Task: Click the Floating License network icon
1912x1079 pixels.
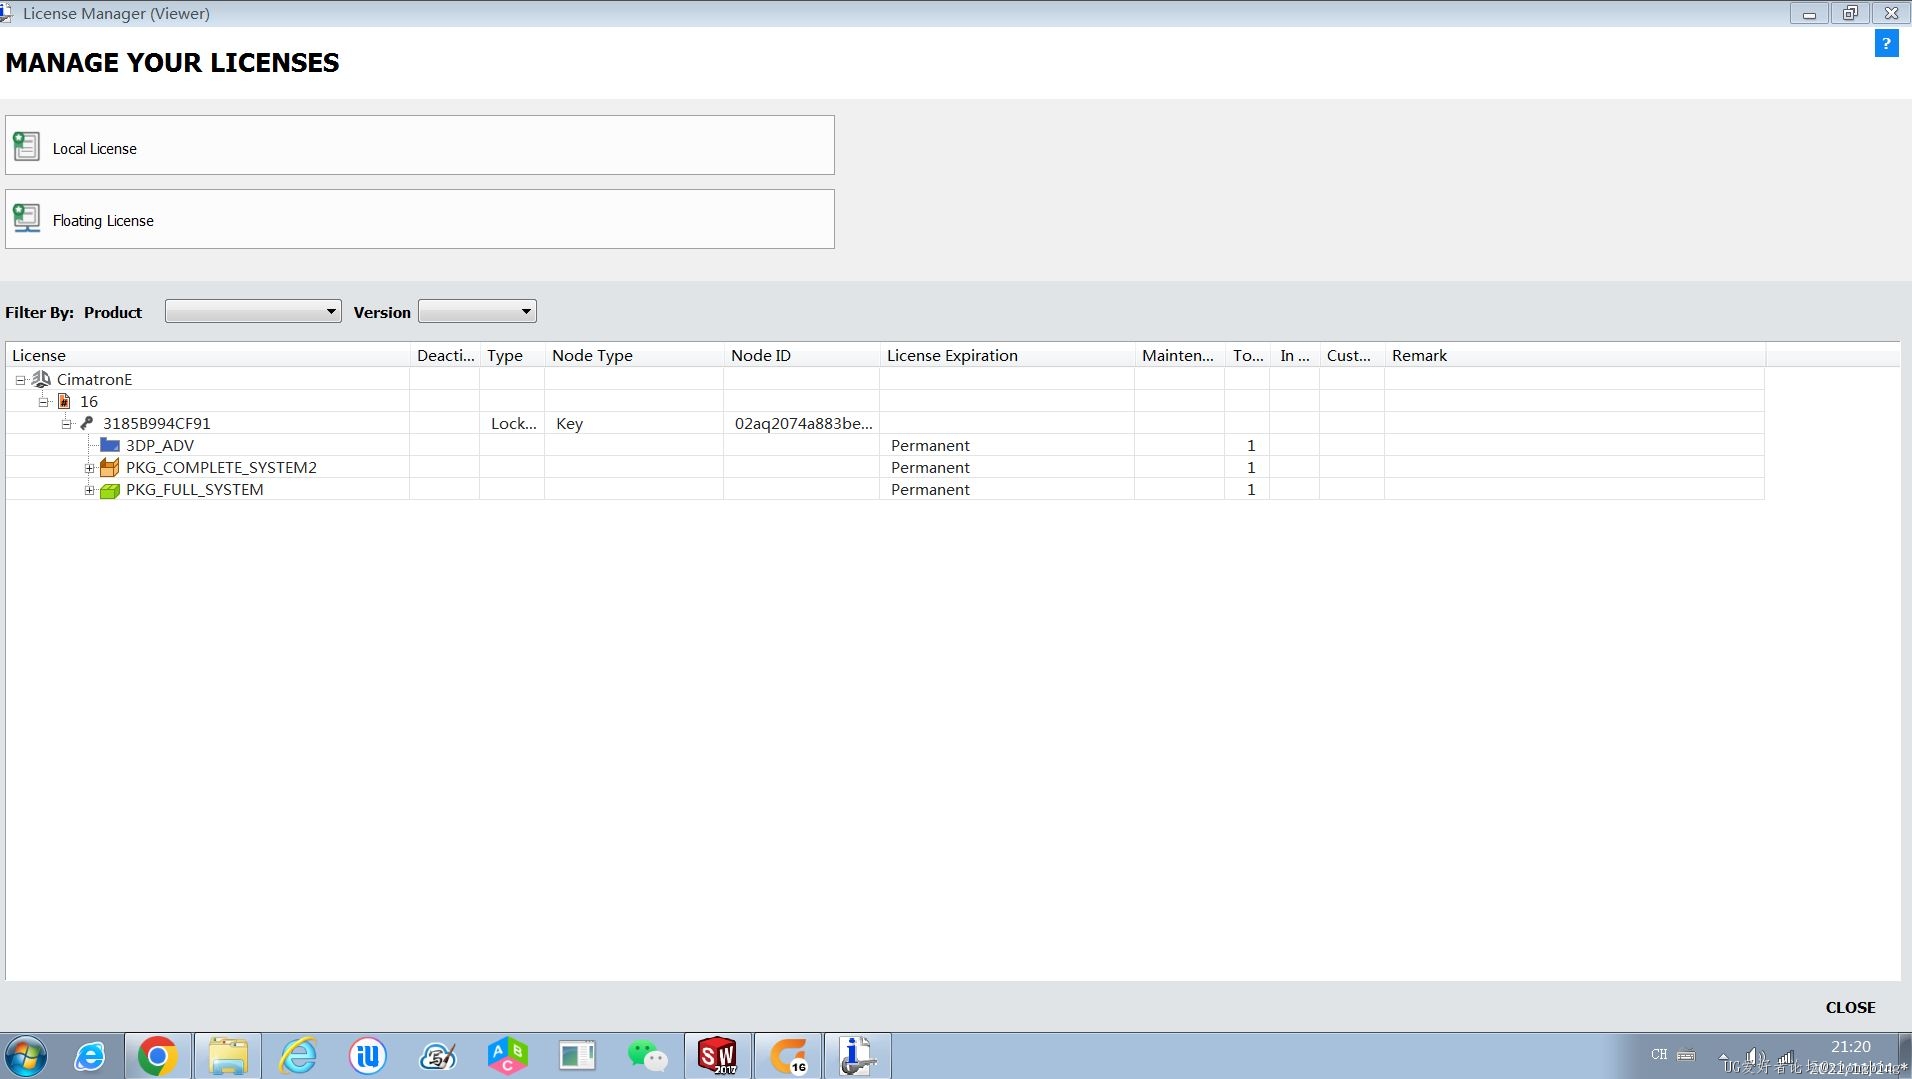Action: [26, 219]
